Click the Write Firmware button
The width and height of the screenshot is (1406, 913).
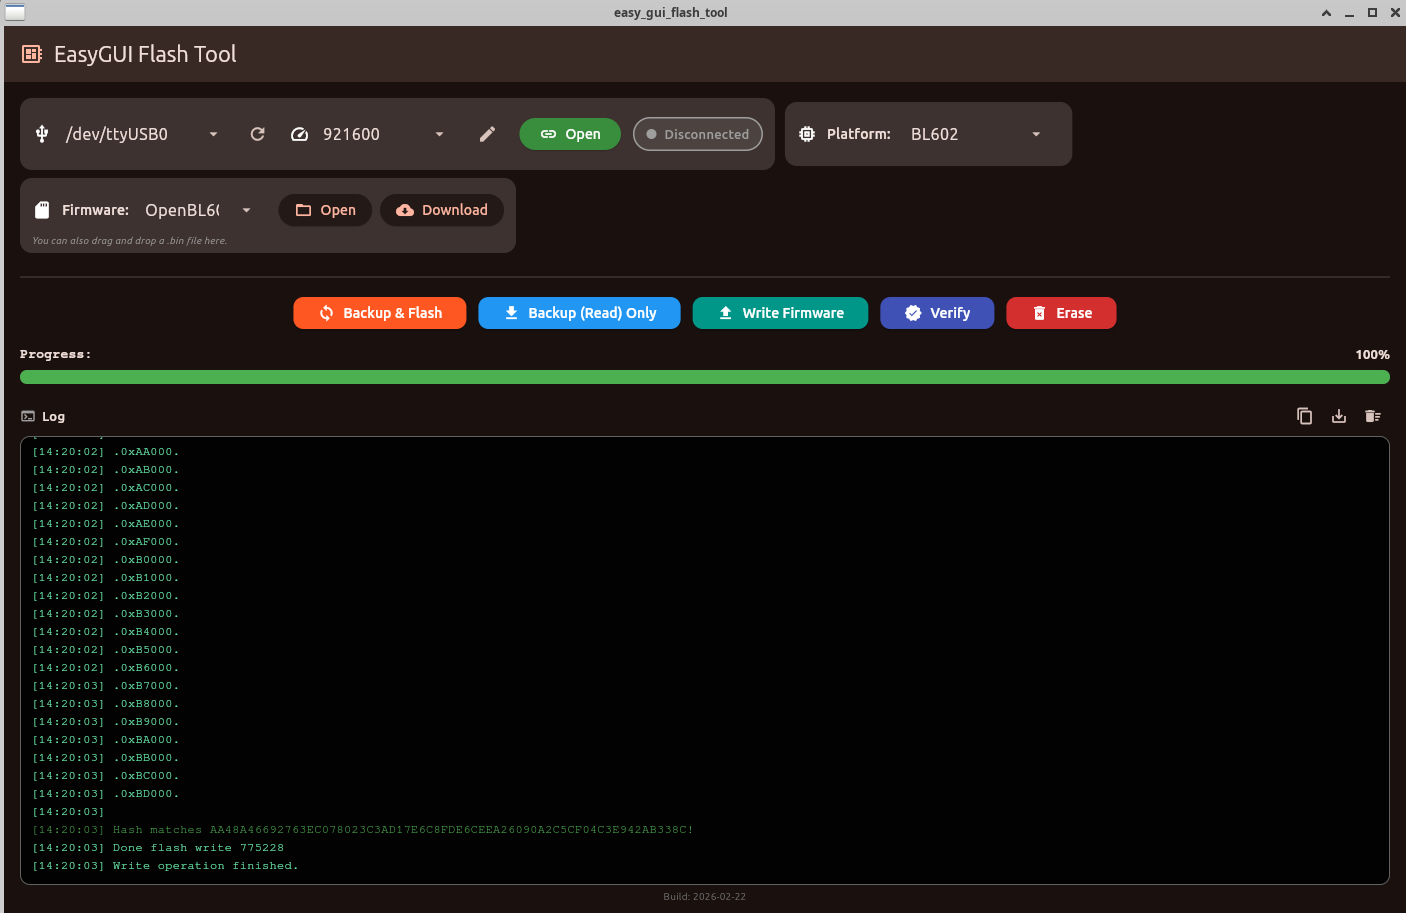coord(781,313)
